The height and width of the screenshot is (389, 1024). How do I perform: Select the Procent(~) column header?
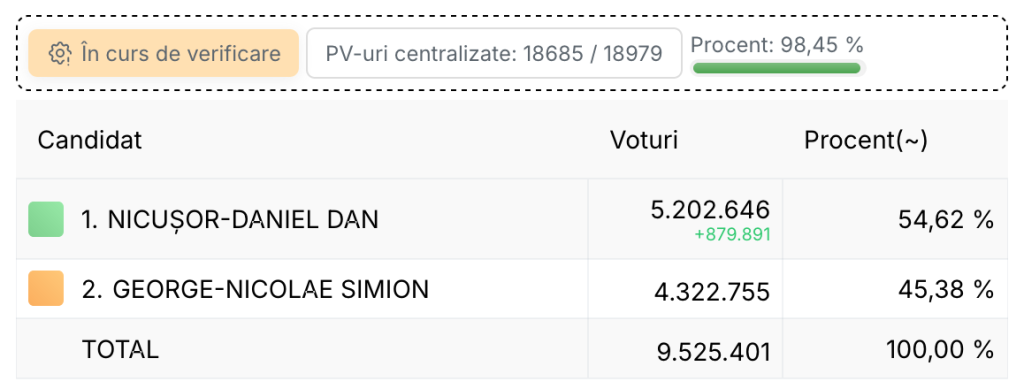pyautogui.click(x=866, y=140)
